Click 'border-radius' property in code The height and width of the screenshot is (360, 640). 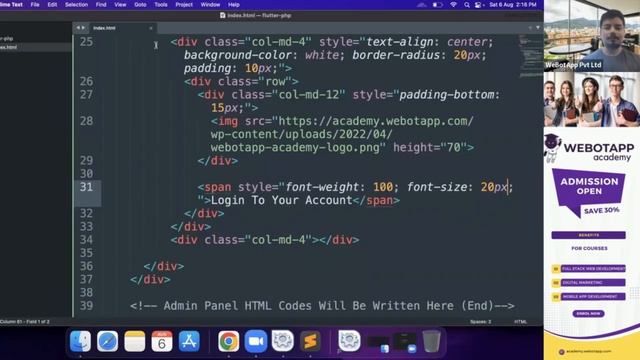click(396, 55)
